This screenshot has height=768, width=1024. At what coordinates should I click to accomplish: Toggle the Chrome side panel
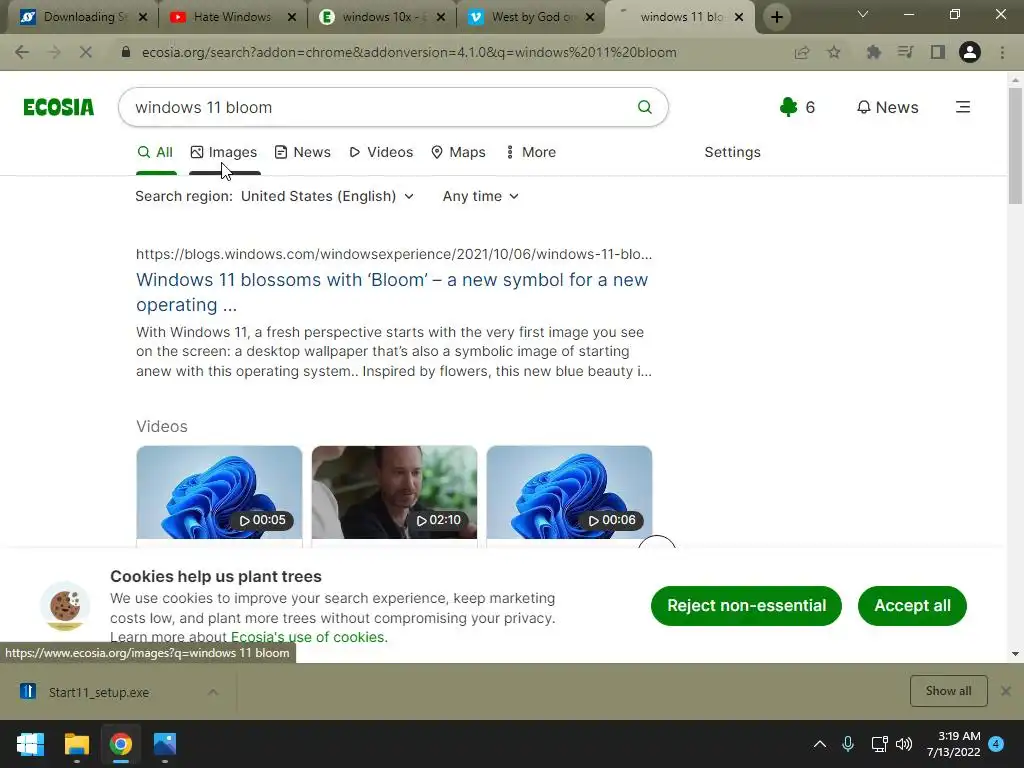pyautogui.click(x=938, y=52)
